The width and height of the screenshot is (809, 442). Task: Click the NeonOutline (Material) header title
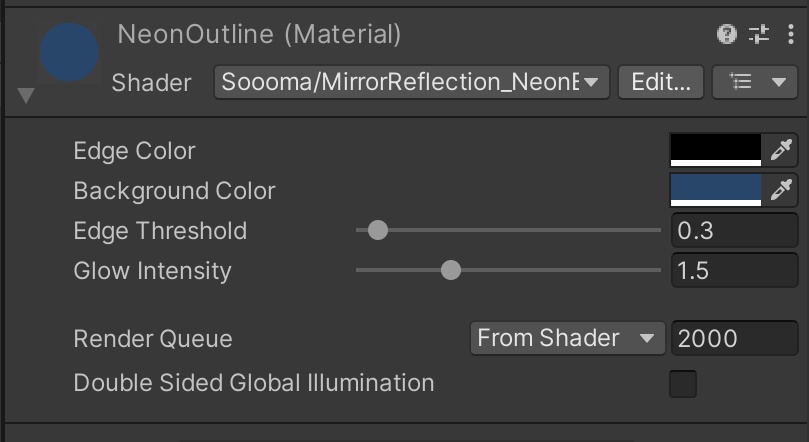[x=259, y=34]
